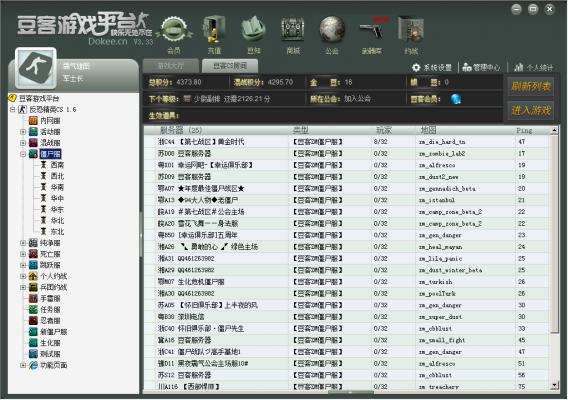
Task: Sort by the 地图 column header
Action: pos(465,130)
